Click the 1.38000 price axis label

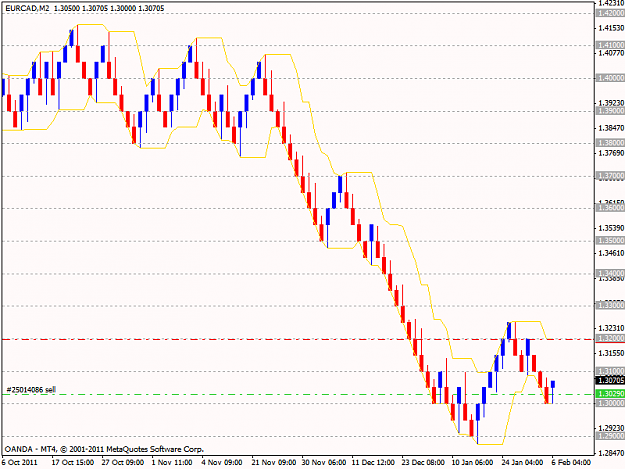(x=610, y=143)
